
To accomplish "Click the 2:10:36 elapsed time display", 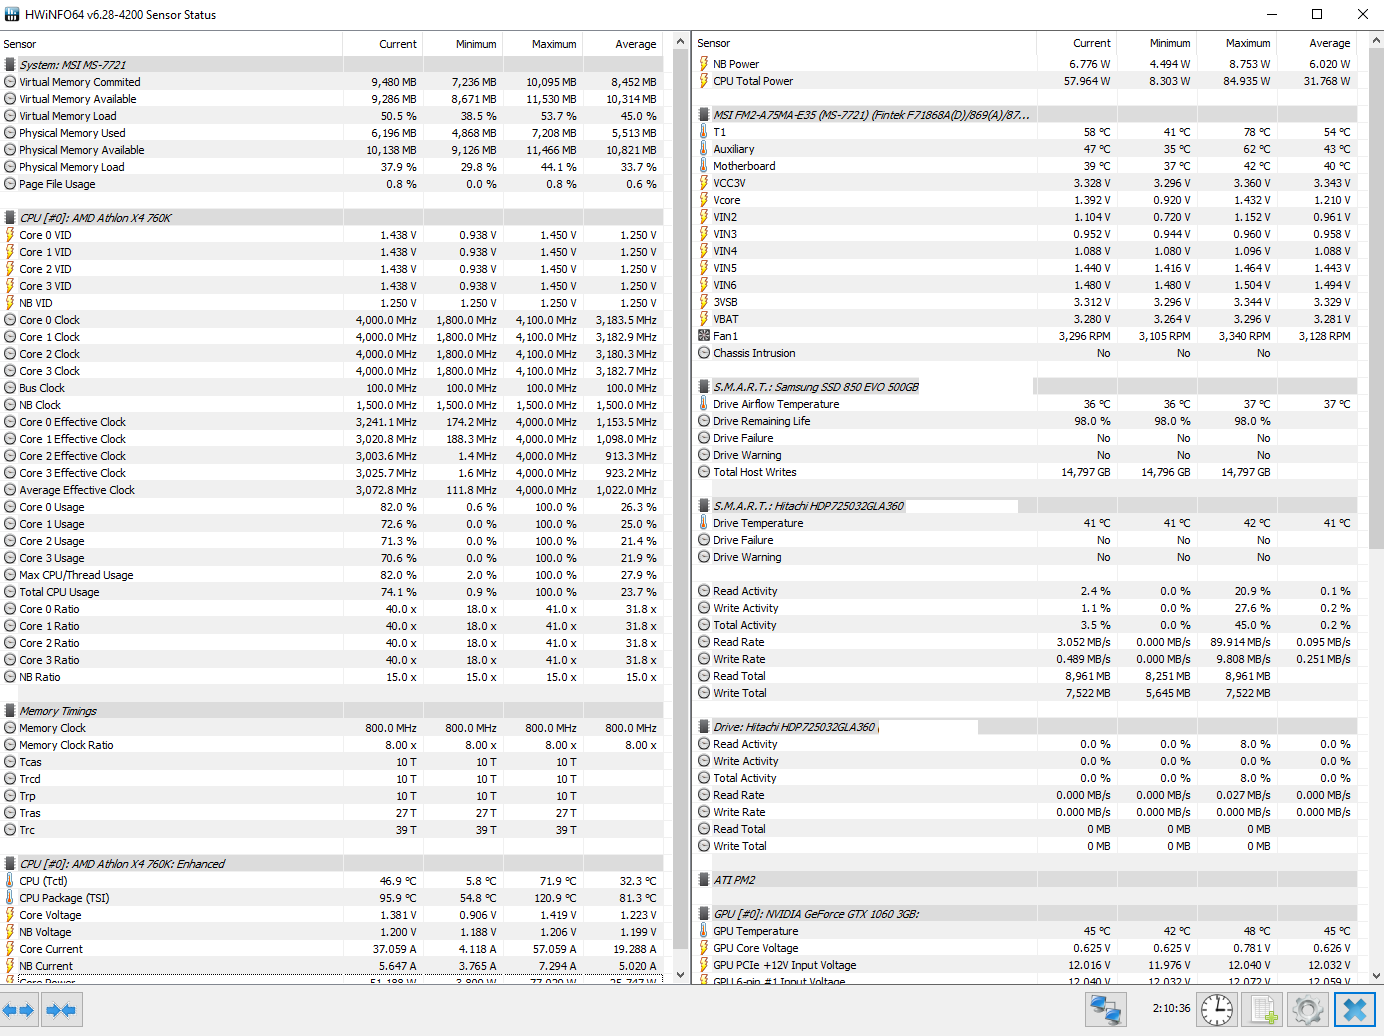I will (1171, 1009).
